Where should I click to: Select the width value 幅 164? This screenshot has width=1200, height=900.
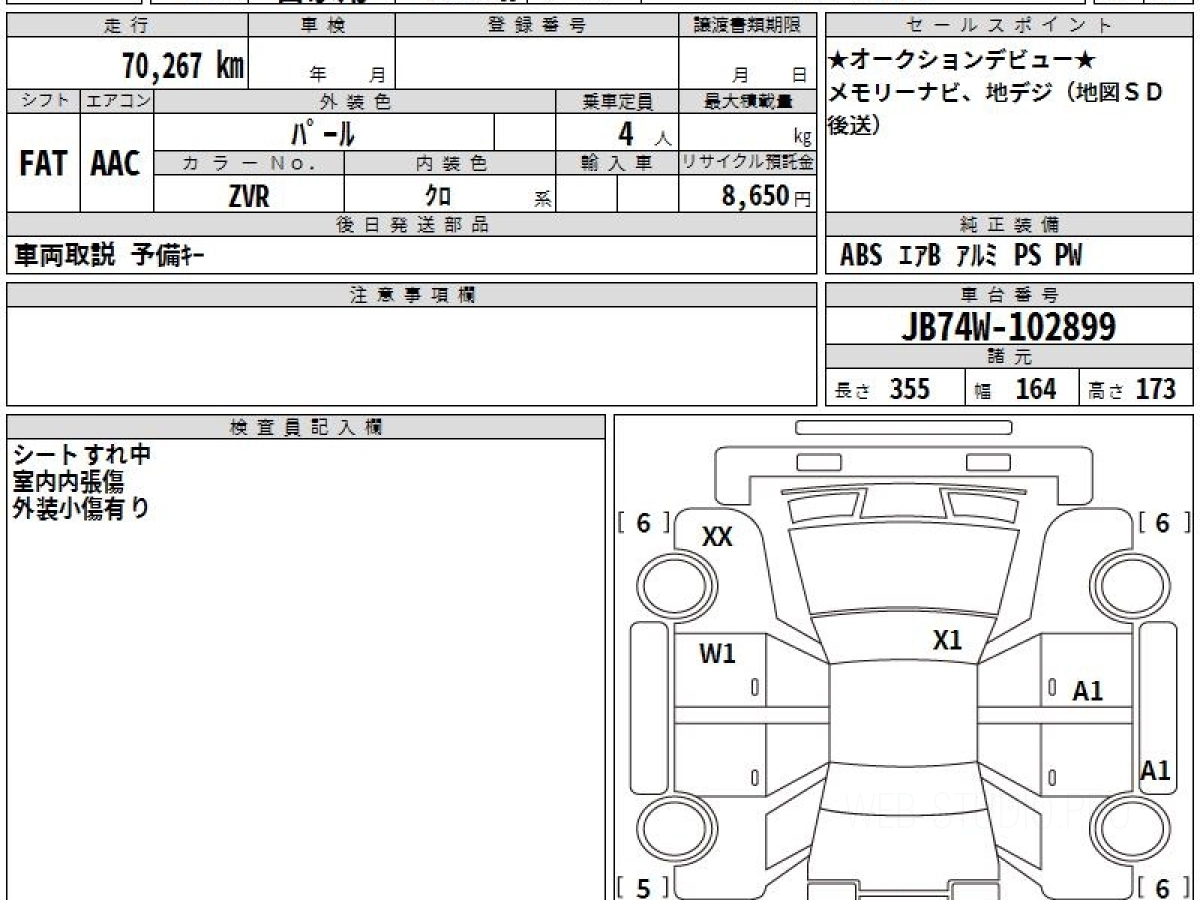pos(1015,389)
